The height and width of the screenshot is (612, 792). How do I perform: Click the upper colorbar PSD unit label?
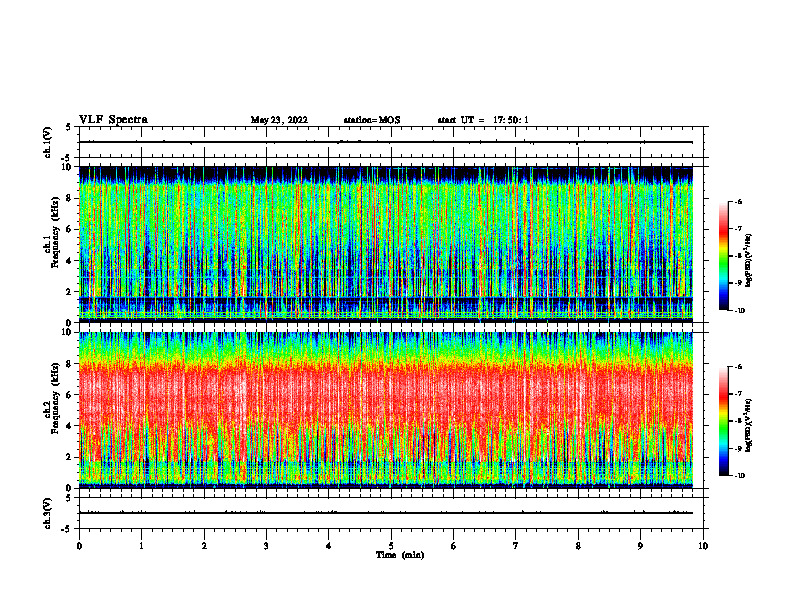pos(749,260)
